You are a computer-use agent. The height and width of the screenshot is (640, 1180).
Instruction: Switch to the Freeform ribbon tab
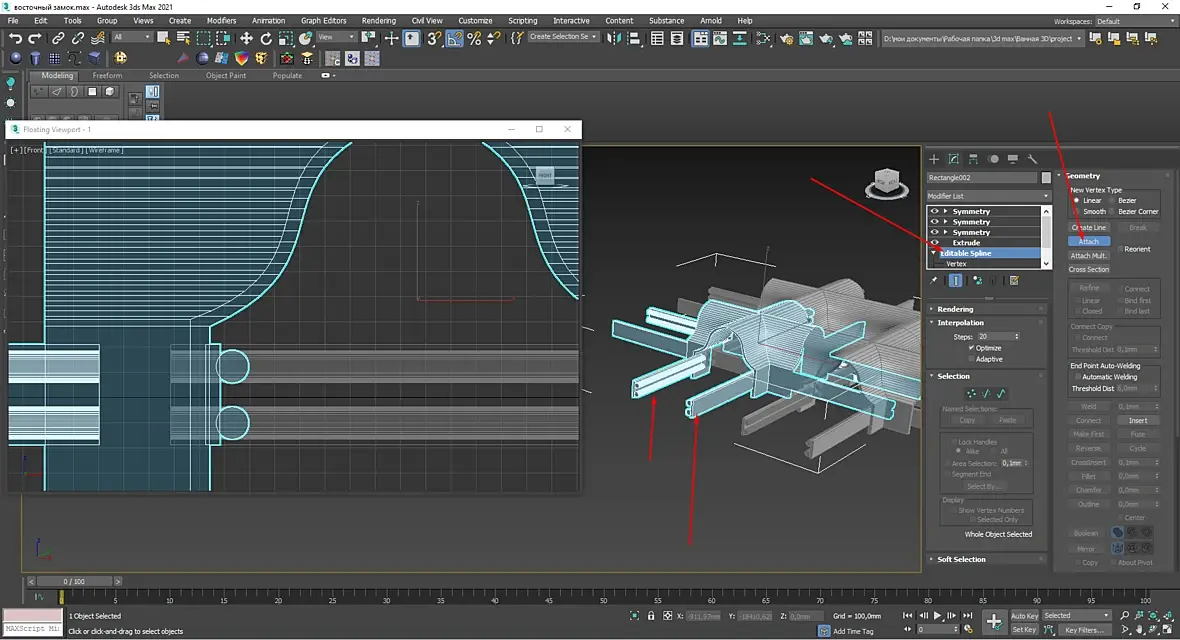click(x=107, y=75)
